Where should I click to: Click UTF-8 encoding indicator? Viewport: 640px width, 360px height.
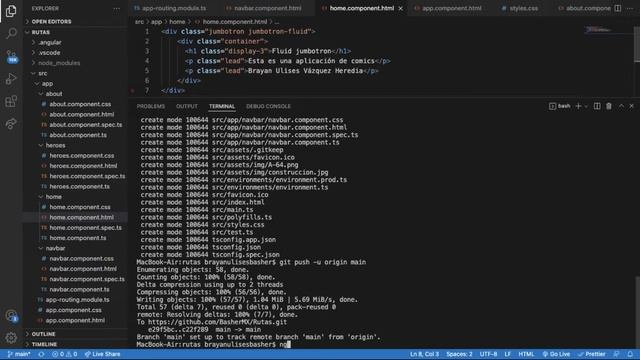(x=488, y=354)
